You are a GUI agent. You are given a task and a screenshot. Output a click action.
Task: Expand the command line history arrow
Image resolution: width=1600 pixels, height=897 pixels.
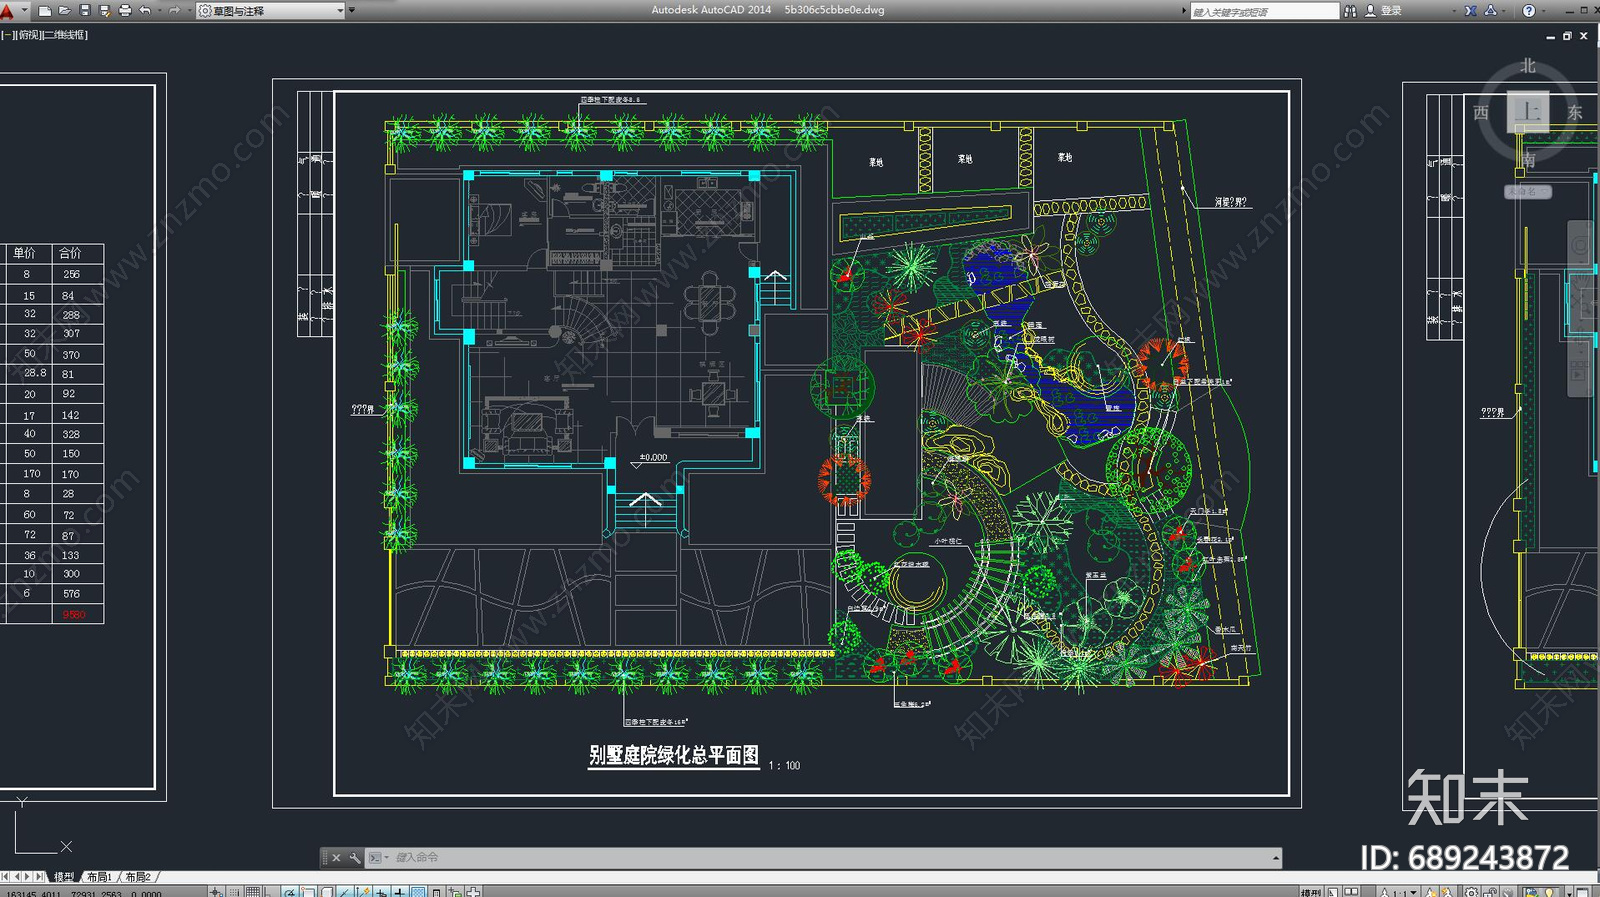(x=1275, y=858)
